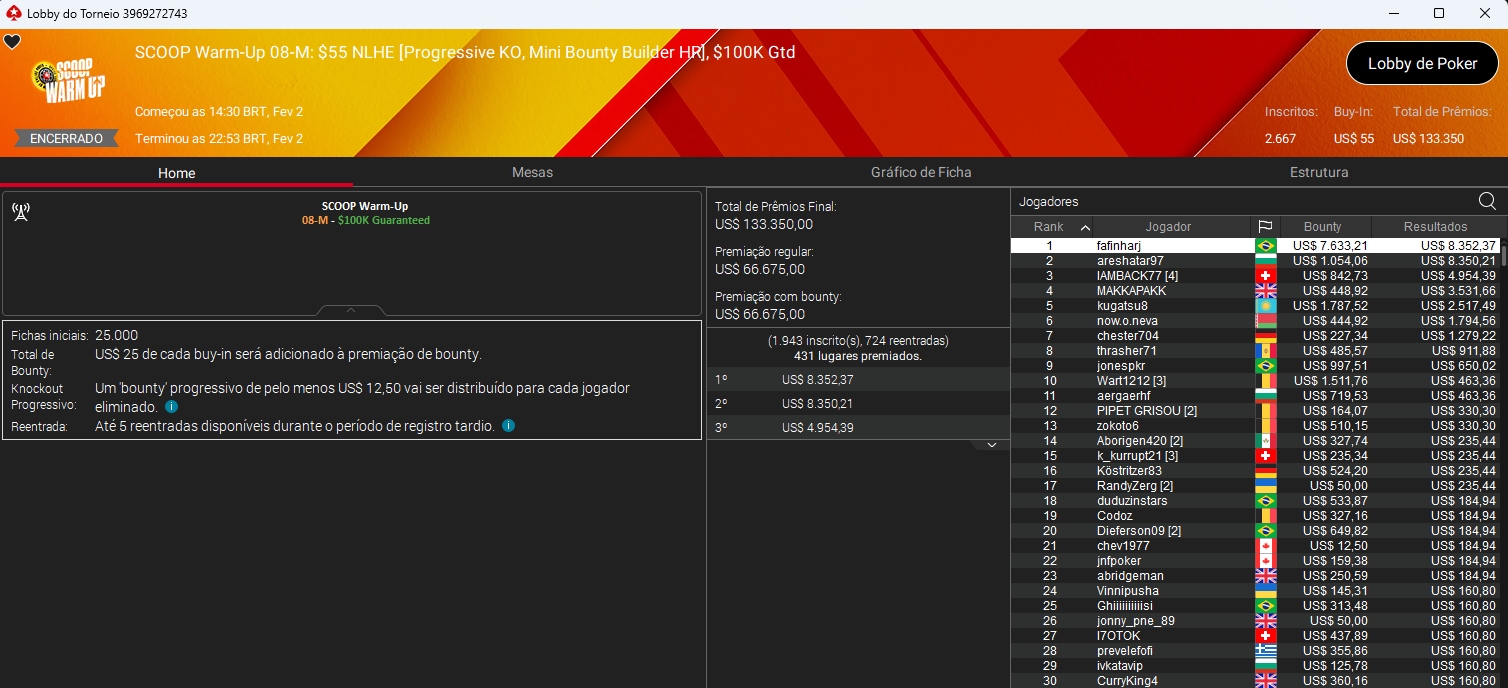Screen dimensions: 1508x688
Task: Select player areshatar97 in the ranking
Action: pos(1130,261)
